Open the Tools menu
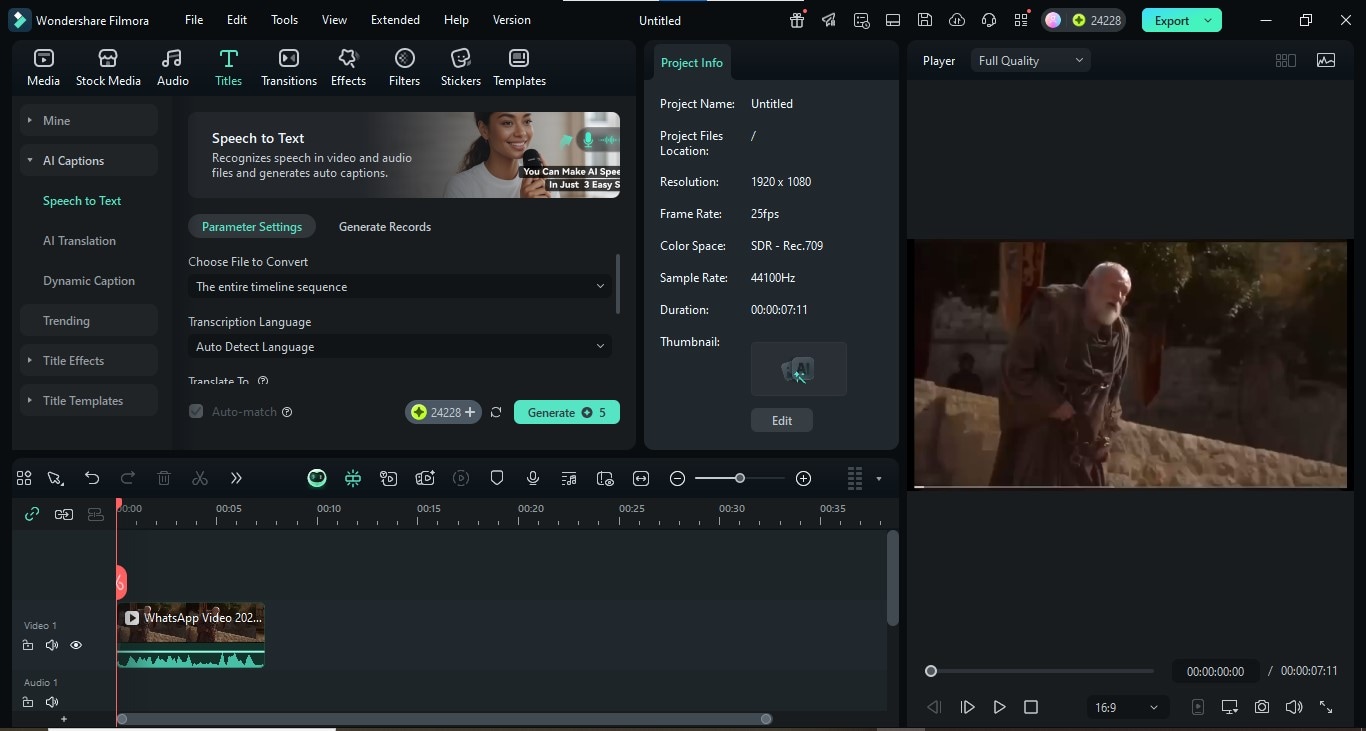The width and height of the screenshot is (1366, 731). click(x=284, y=20)
